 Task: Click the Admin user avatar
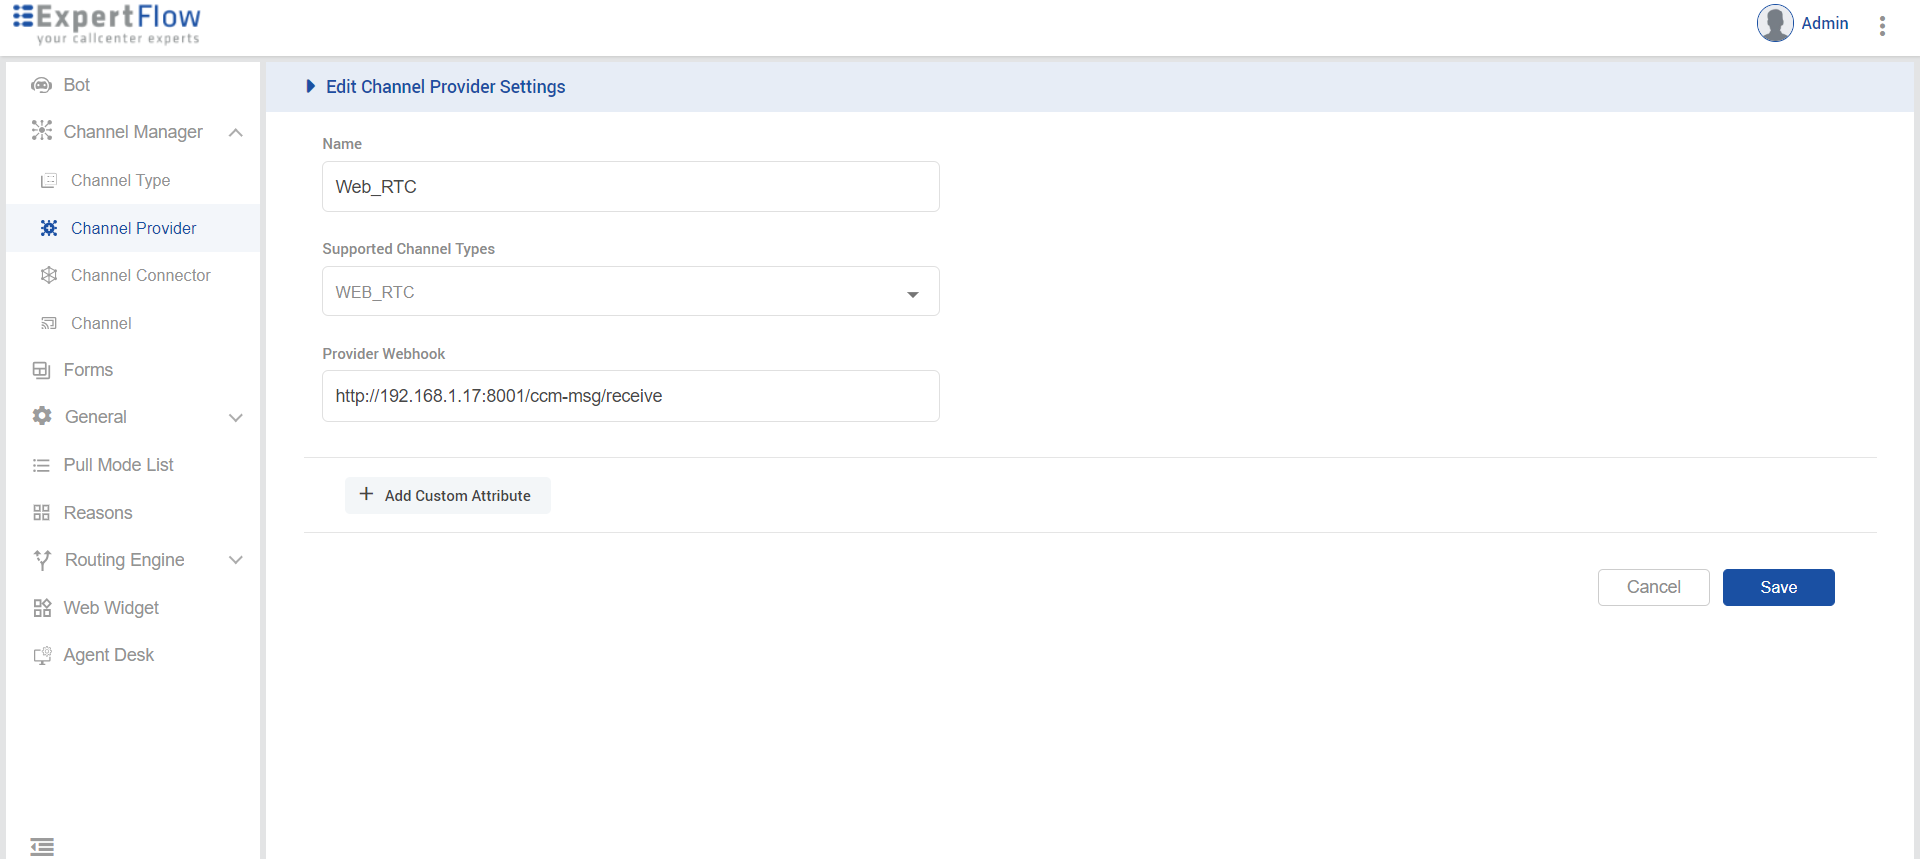coord(1774,23)
